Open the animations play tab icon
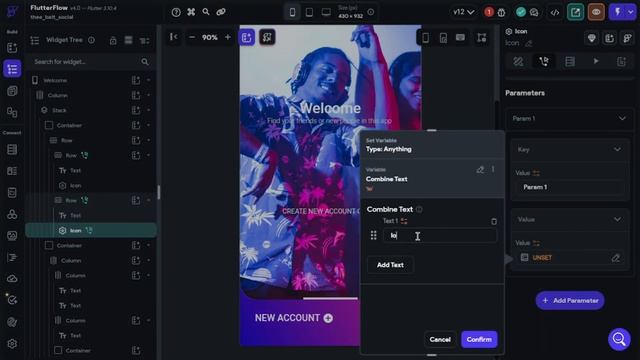Image resolution: width=640 pixels, height=360 pixels. pos(596,61)
